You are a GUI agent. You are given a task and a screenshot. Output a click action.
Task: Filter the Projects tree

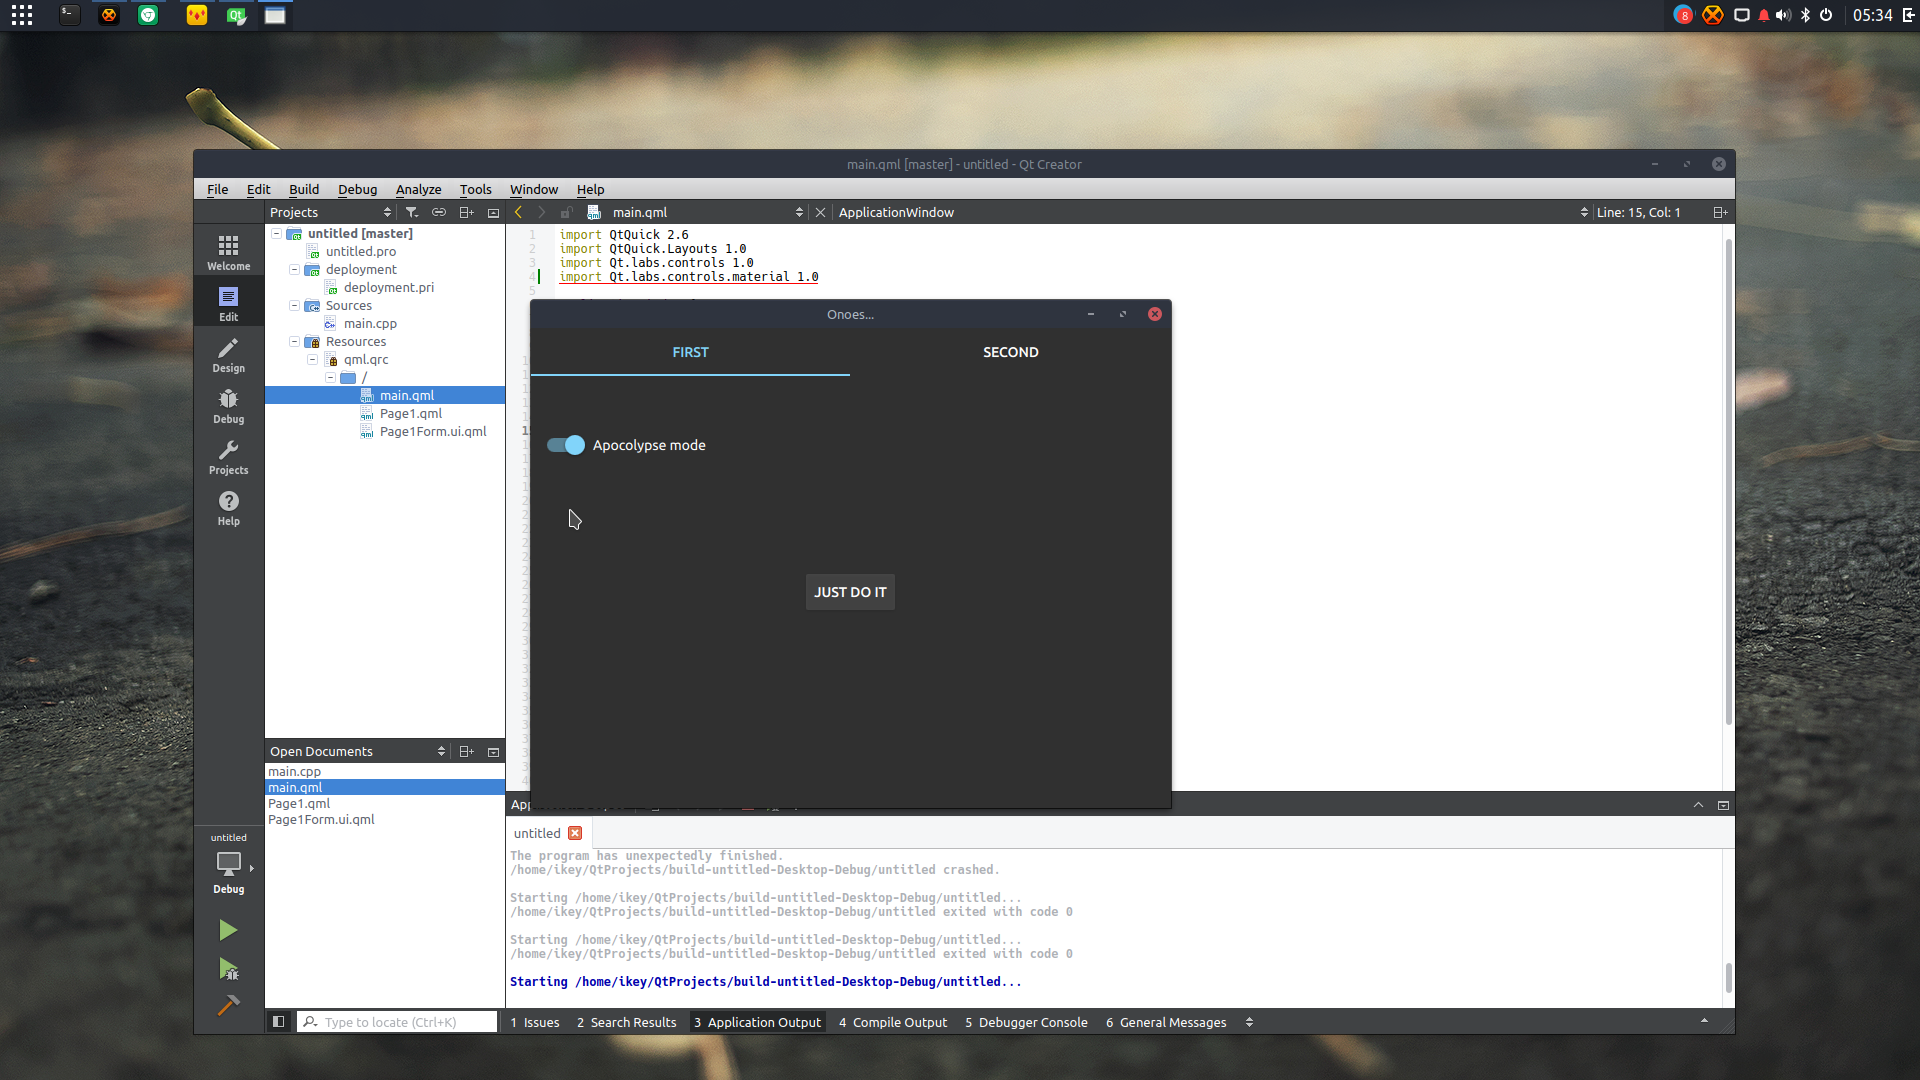(412, 212)
